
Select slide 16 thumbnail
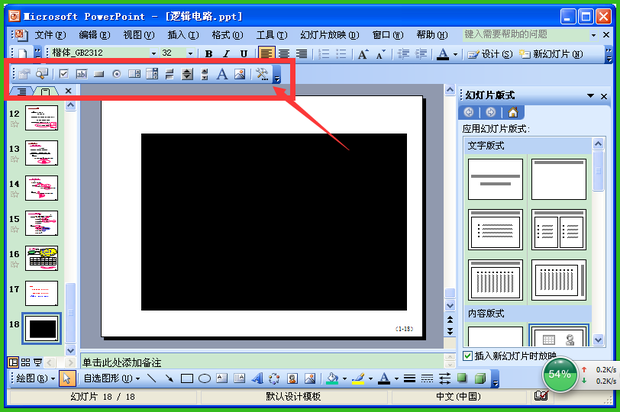click(41, 256)
